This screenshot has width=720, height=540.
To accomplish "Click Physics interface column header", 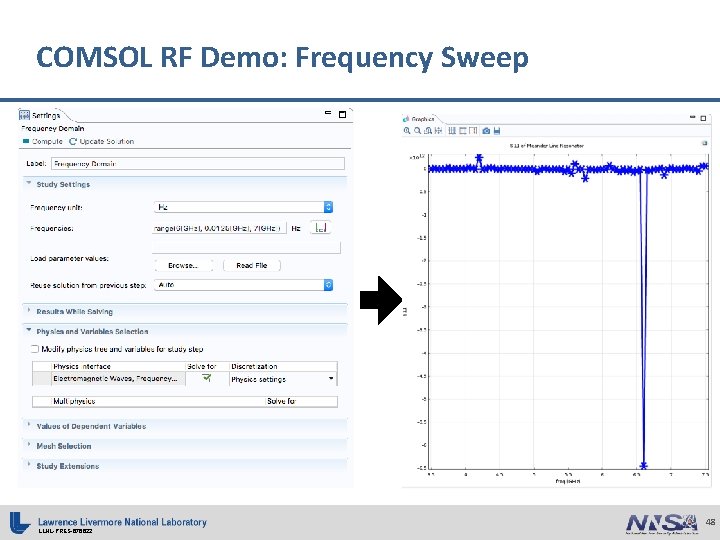I will (118, 366).
